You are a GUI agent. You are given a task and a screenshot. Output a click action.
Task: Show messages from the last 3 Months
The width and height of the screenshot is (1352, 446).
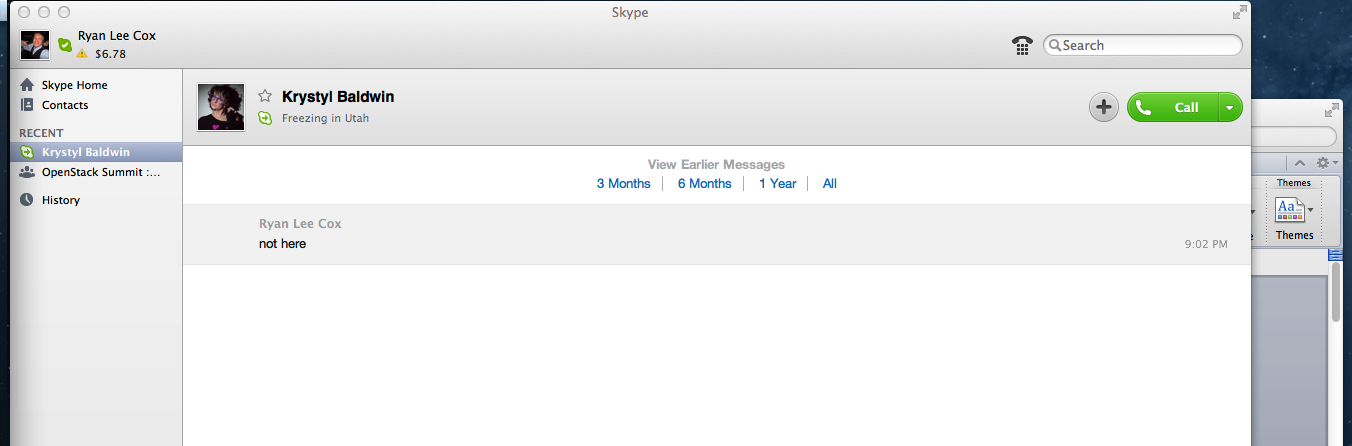623,184
